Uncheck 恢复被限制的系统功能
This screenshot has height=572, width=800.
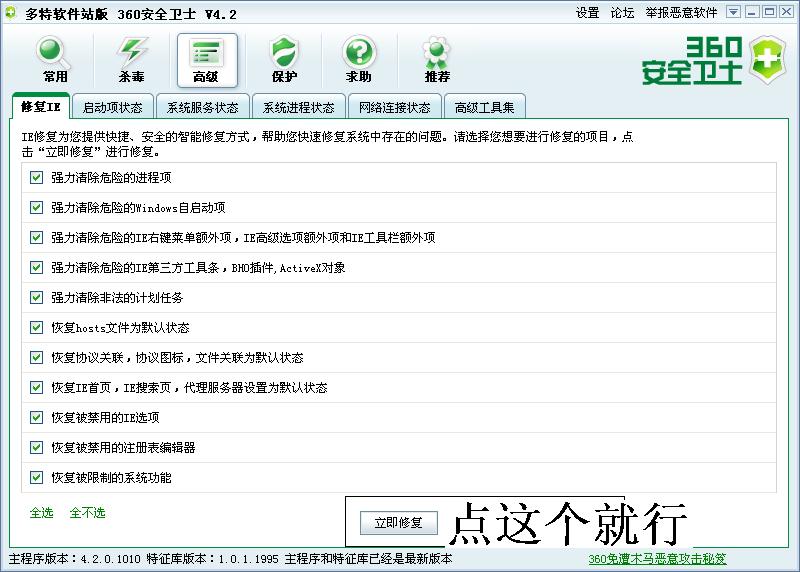[x=36, y=478]
